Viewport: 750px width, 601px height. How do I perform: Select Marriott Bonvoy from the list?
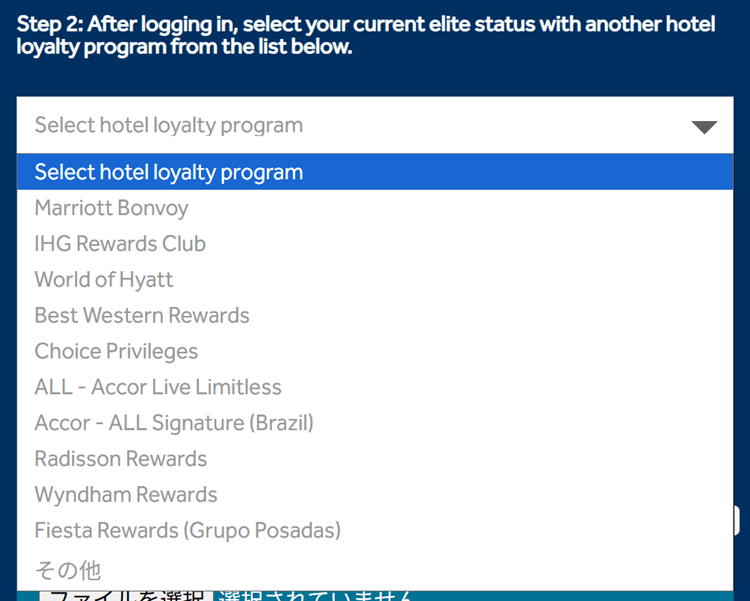(x=112, y=208)
